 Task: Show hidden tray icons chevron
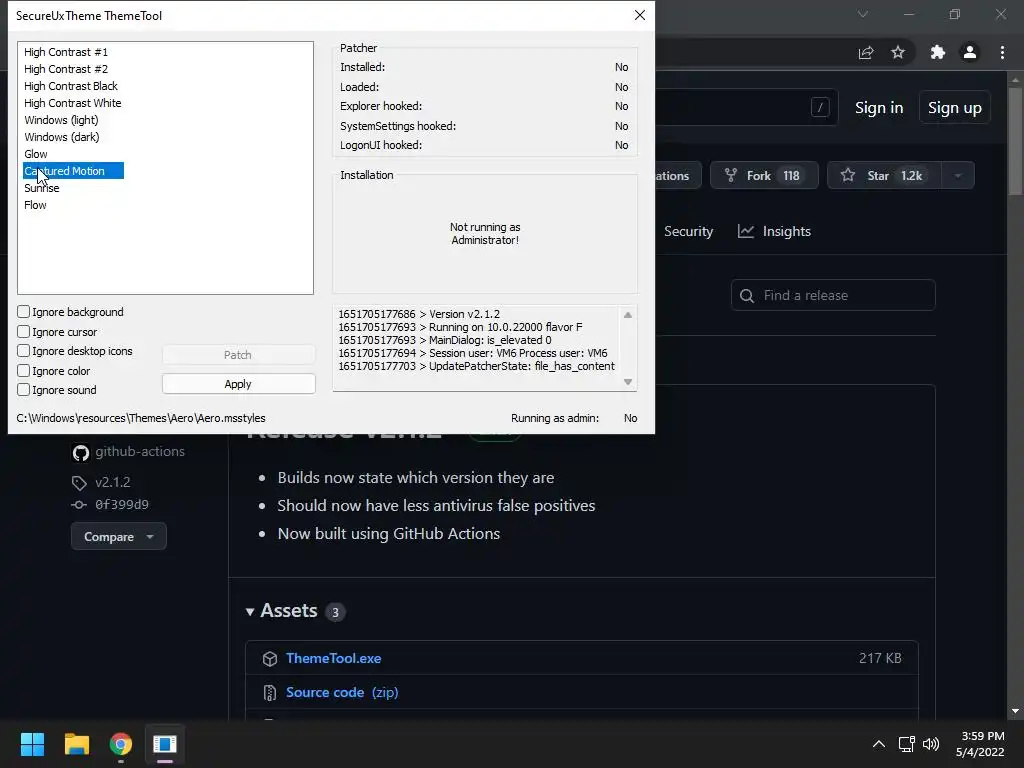[879, 744]
